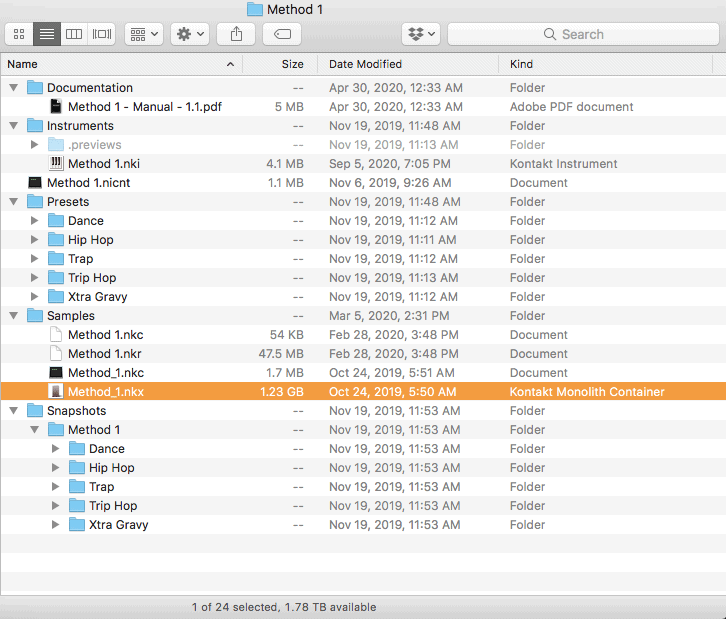Select Trap folder icon under Snapshots
The image size is (726, 619).
coord(76,486)
